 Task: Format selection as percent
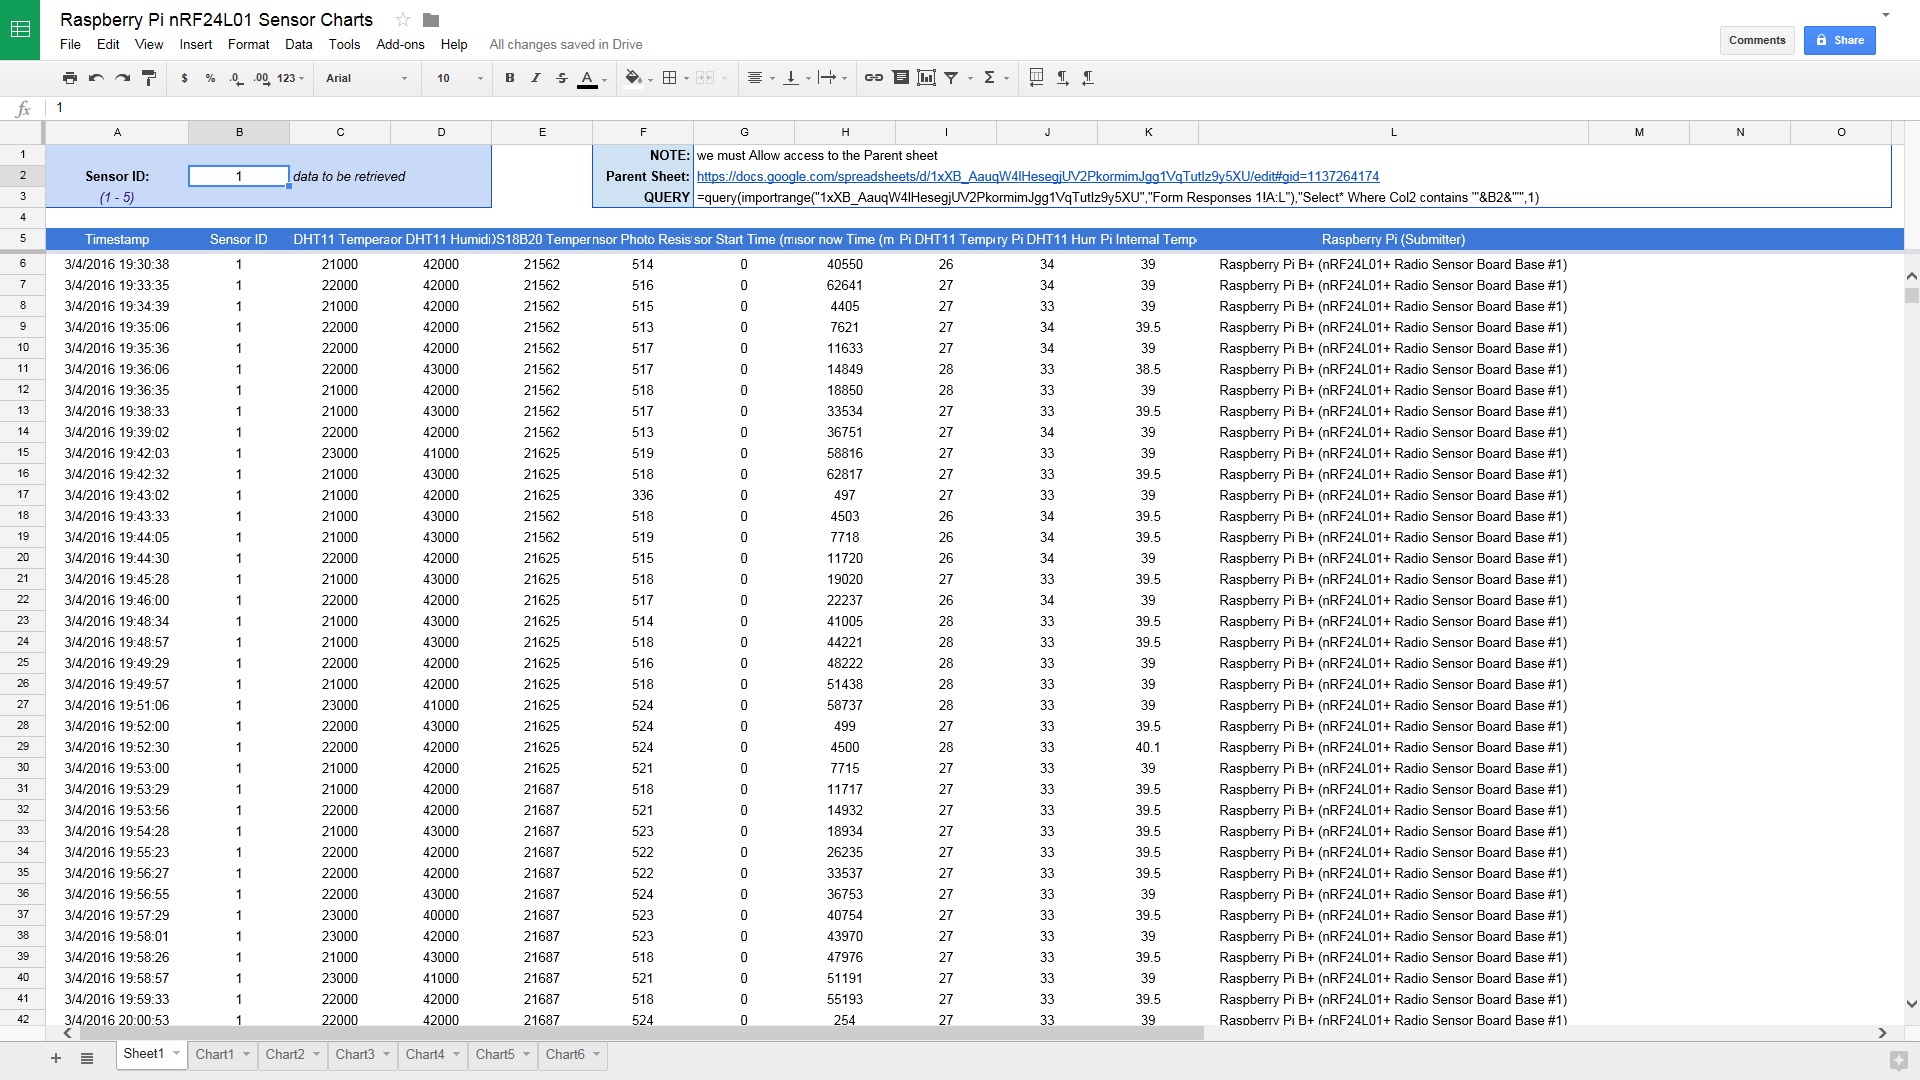point(210,78)
